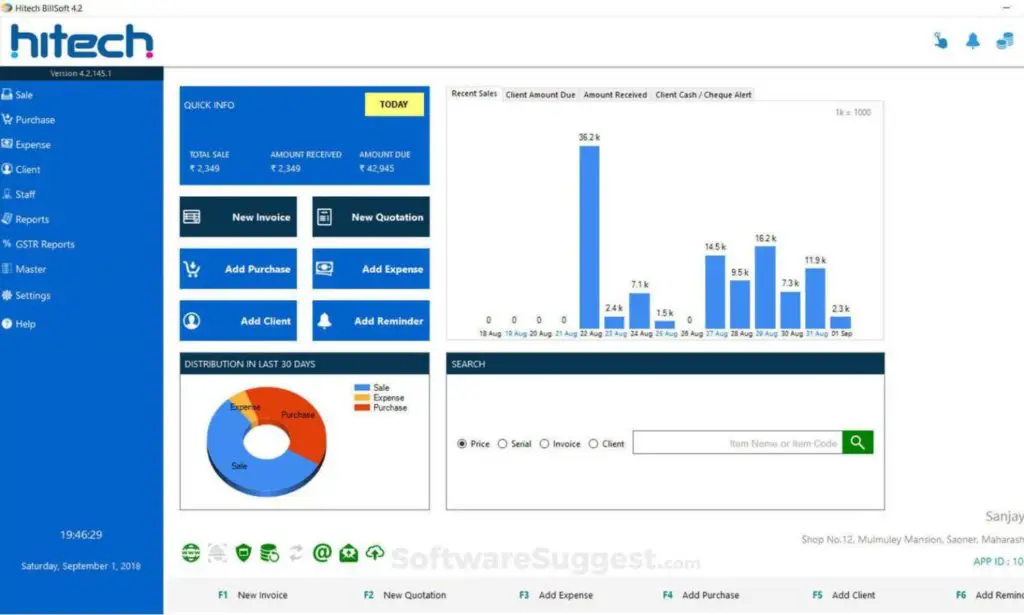Viewport: 1024px width, 615px height.
Task: Click the green www globe icon
Action: pos(191,553)
